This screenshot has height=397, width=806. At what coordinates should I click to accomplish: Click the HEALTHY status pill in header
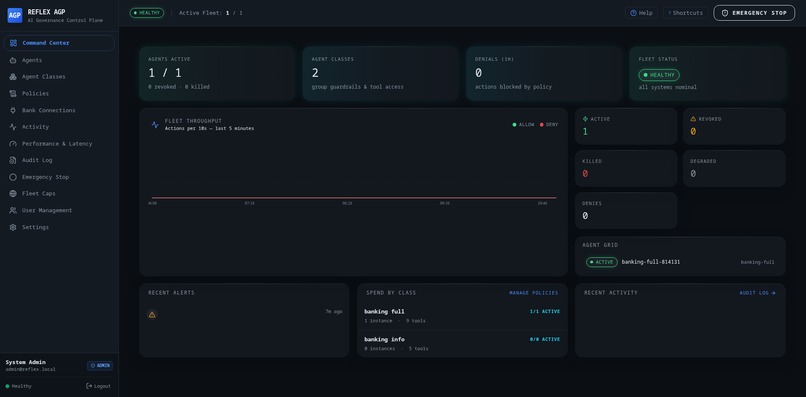tap(146, 13)
